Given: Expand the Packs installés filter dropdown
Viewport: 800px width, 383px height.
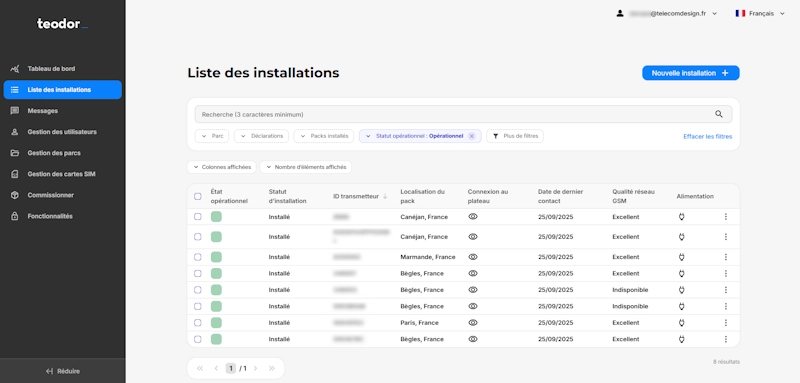Looking at the screenshot, I should tap(324, 136).
